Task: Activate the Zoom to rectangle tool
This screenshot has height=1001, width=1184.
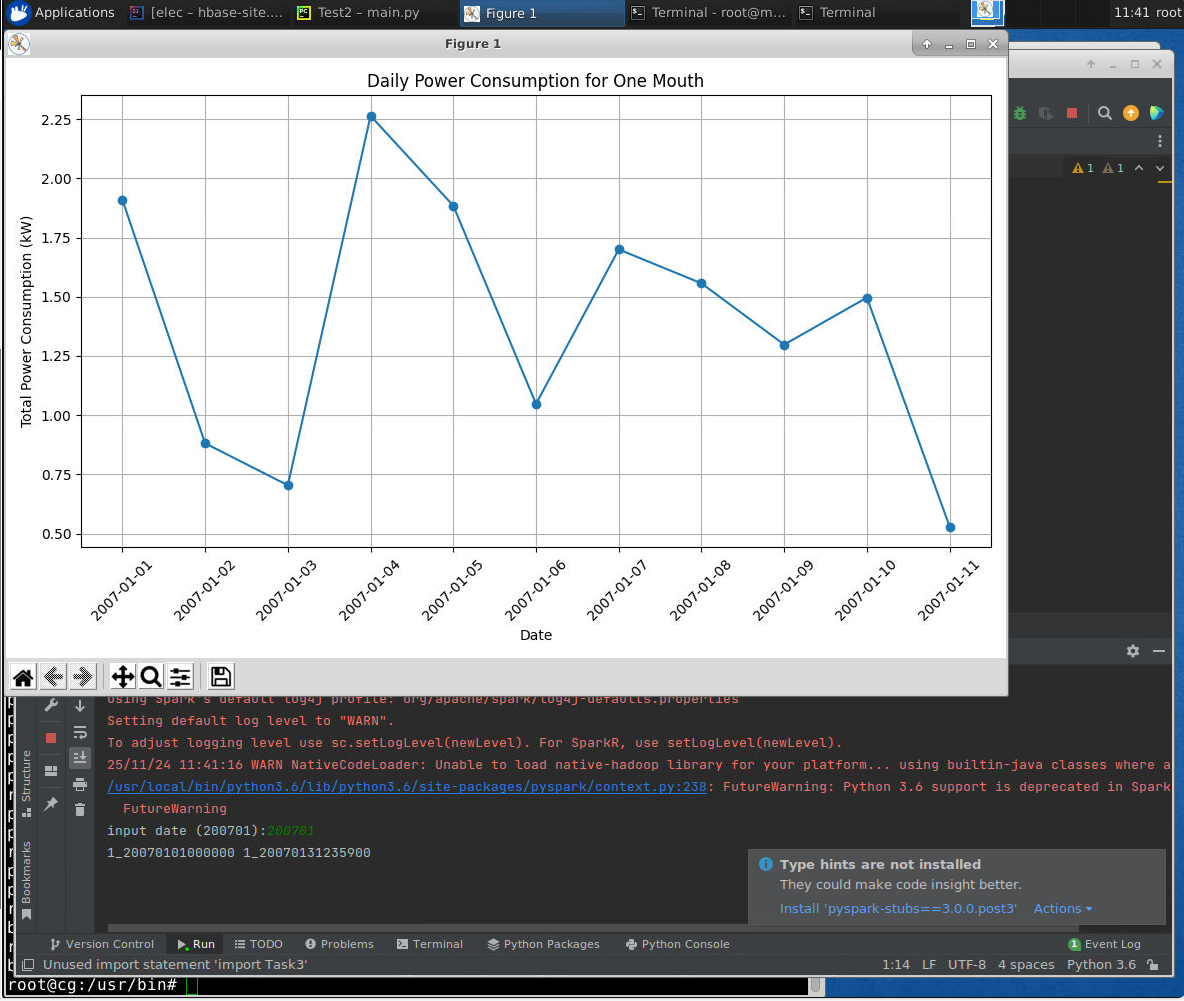Action: 151,677
